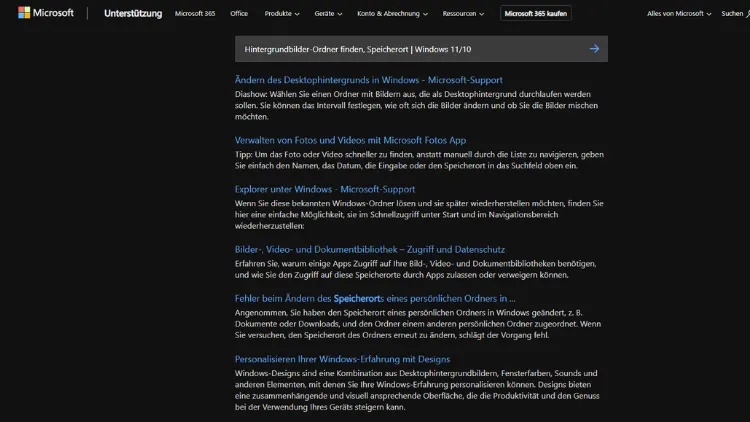Open Bilder-, Video- und Dokumentbibliothek result
750x422 pixels.
point(370,249)
